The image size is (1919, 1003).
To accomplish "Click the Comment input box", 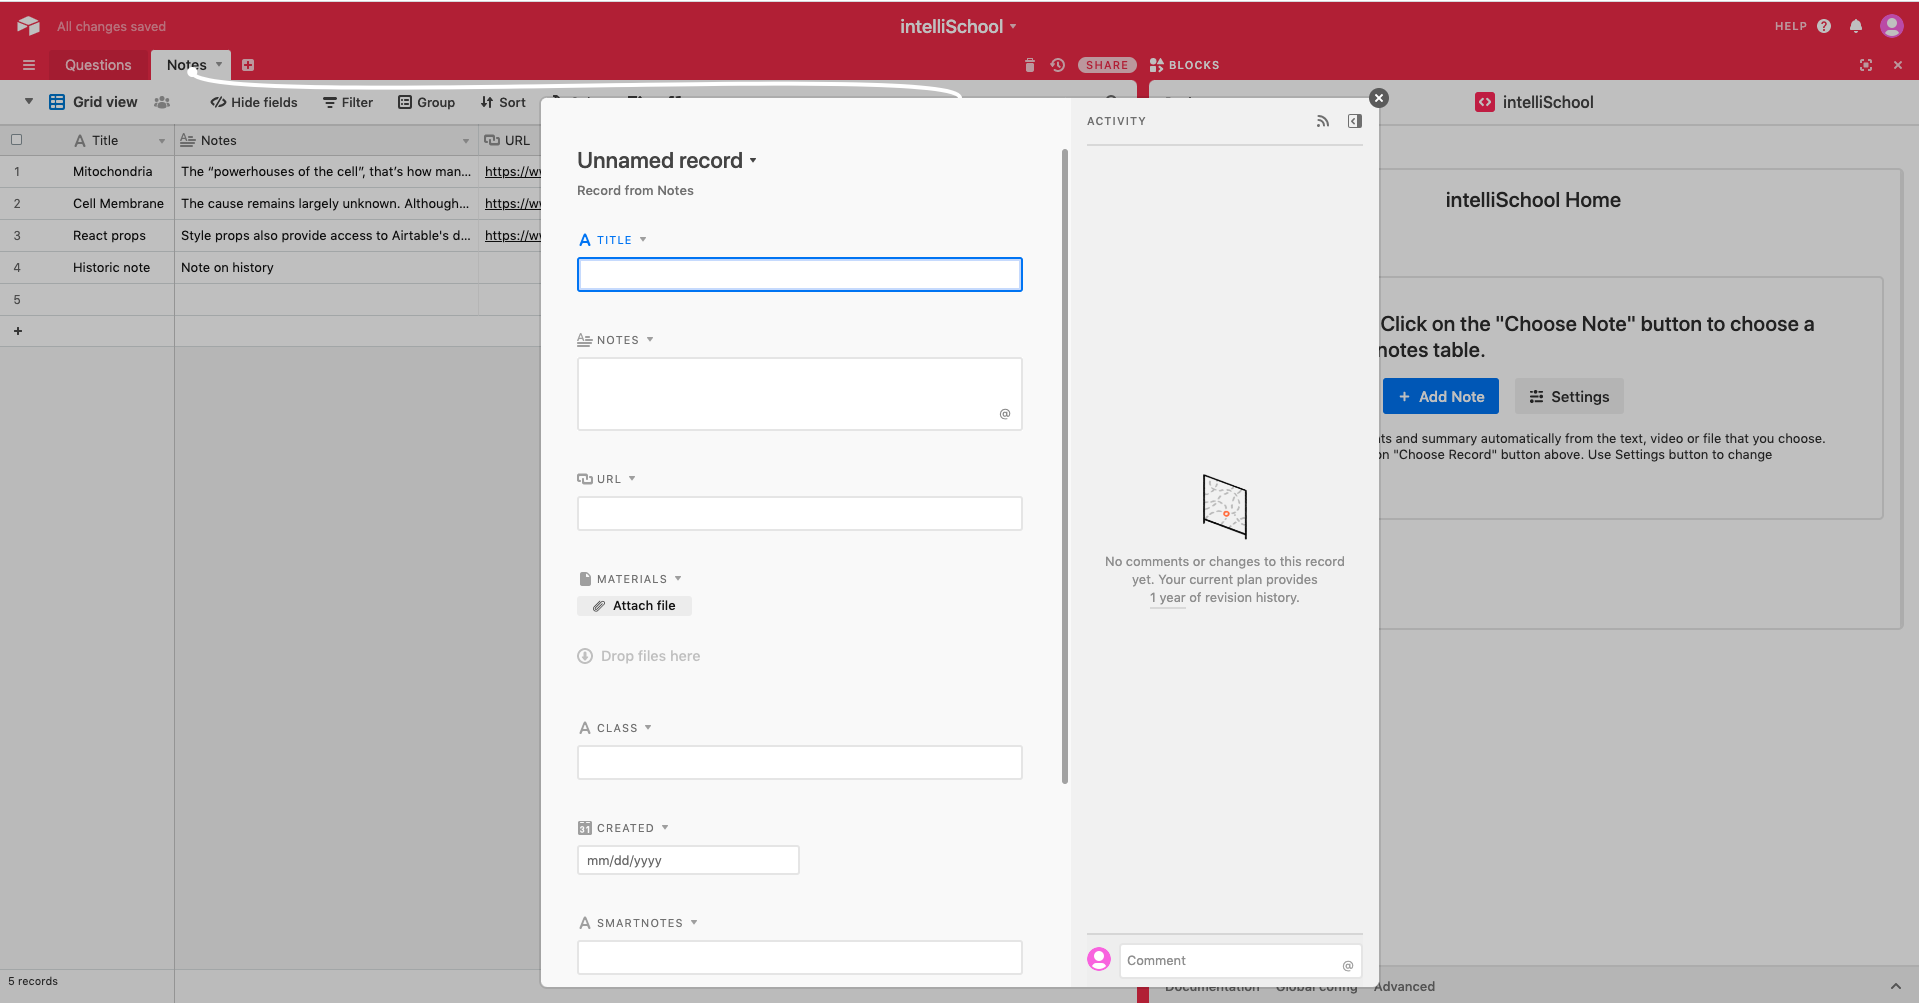I will coord(1240,961).
